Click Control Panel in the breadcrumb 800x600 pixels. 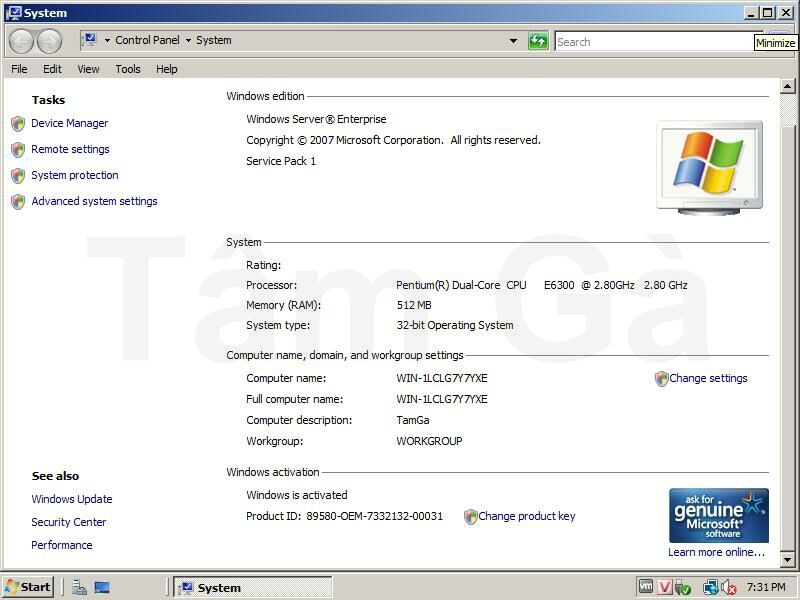pos(147,40)
